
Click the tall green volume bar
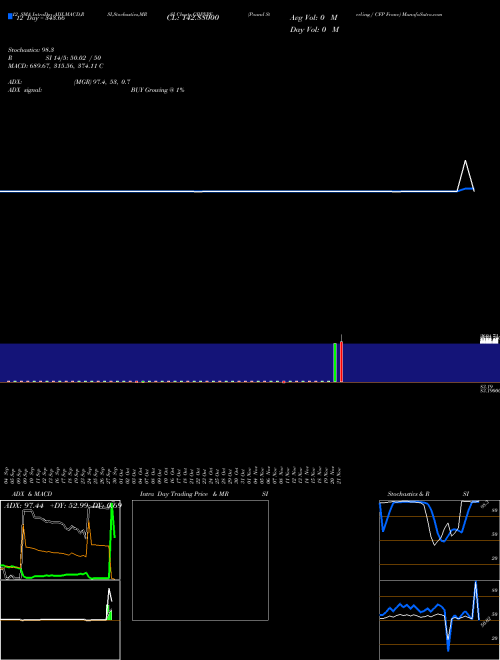(335, 362)
